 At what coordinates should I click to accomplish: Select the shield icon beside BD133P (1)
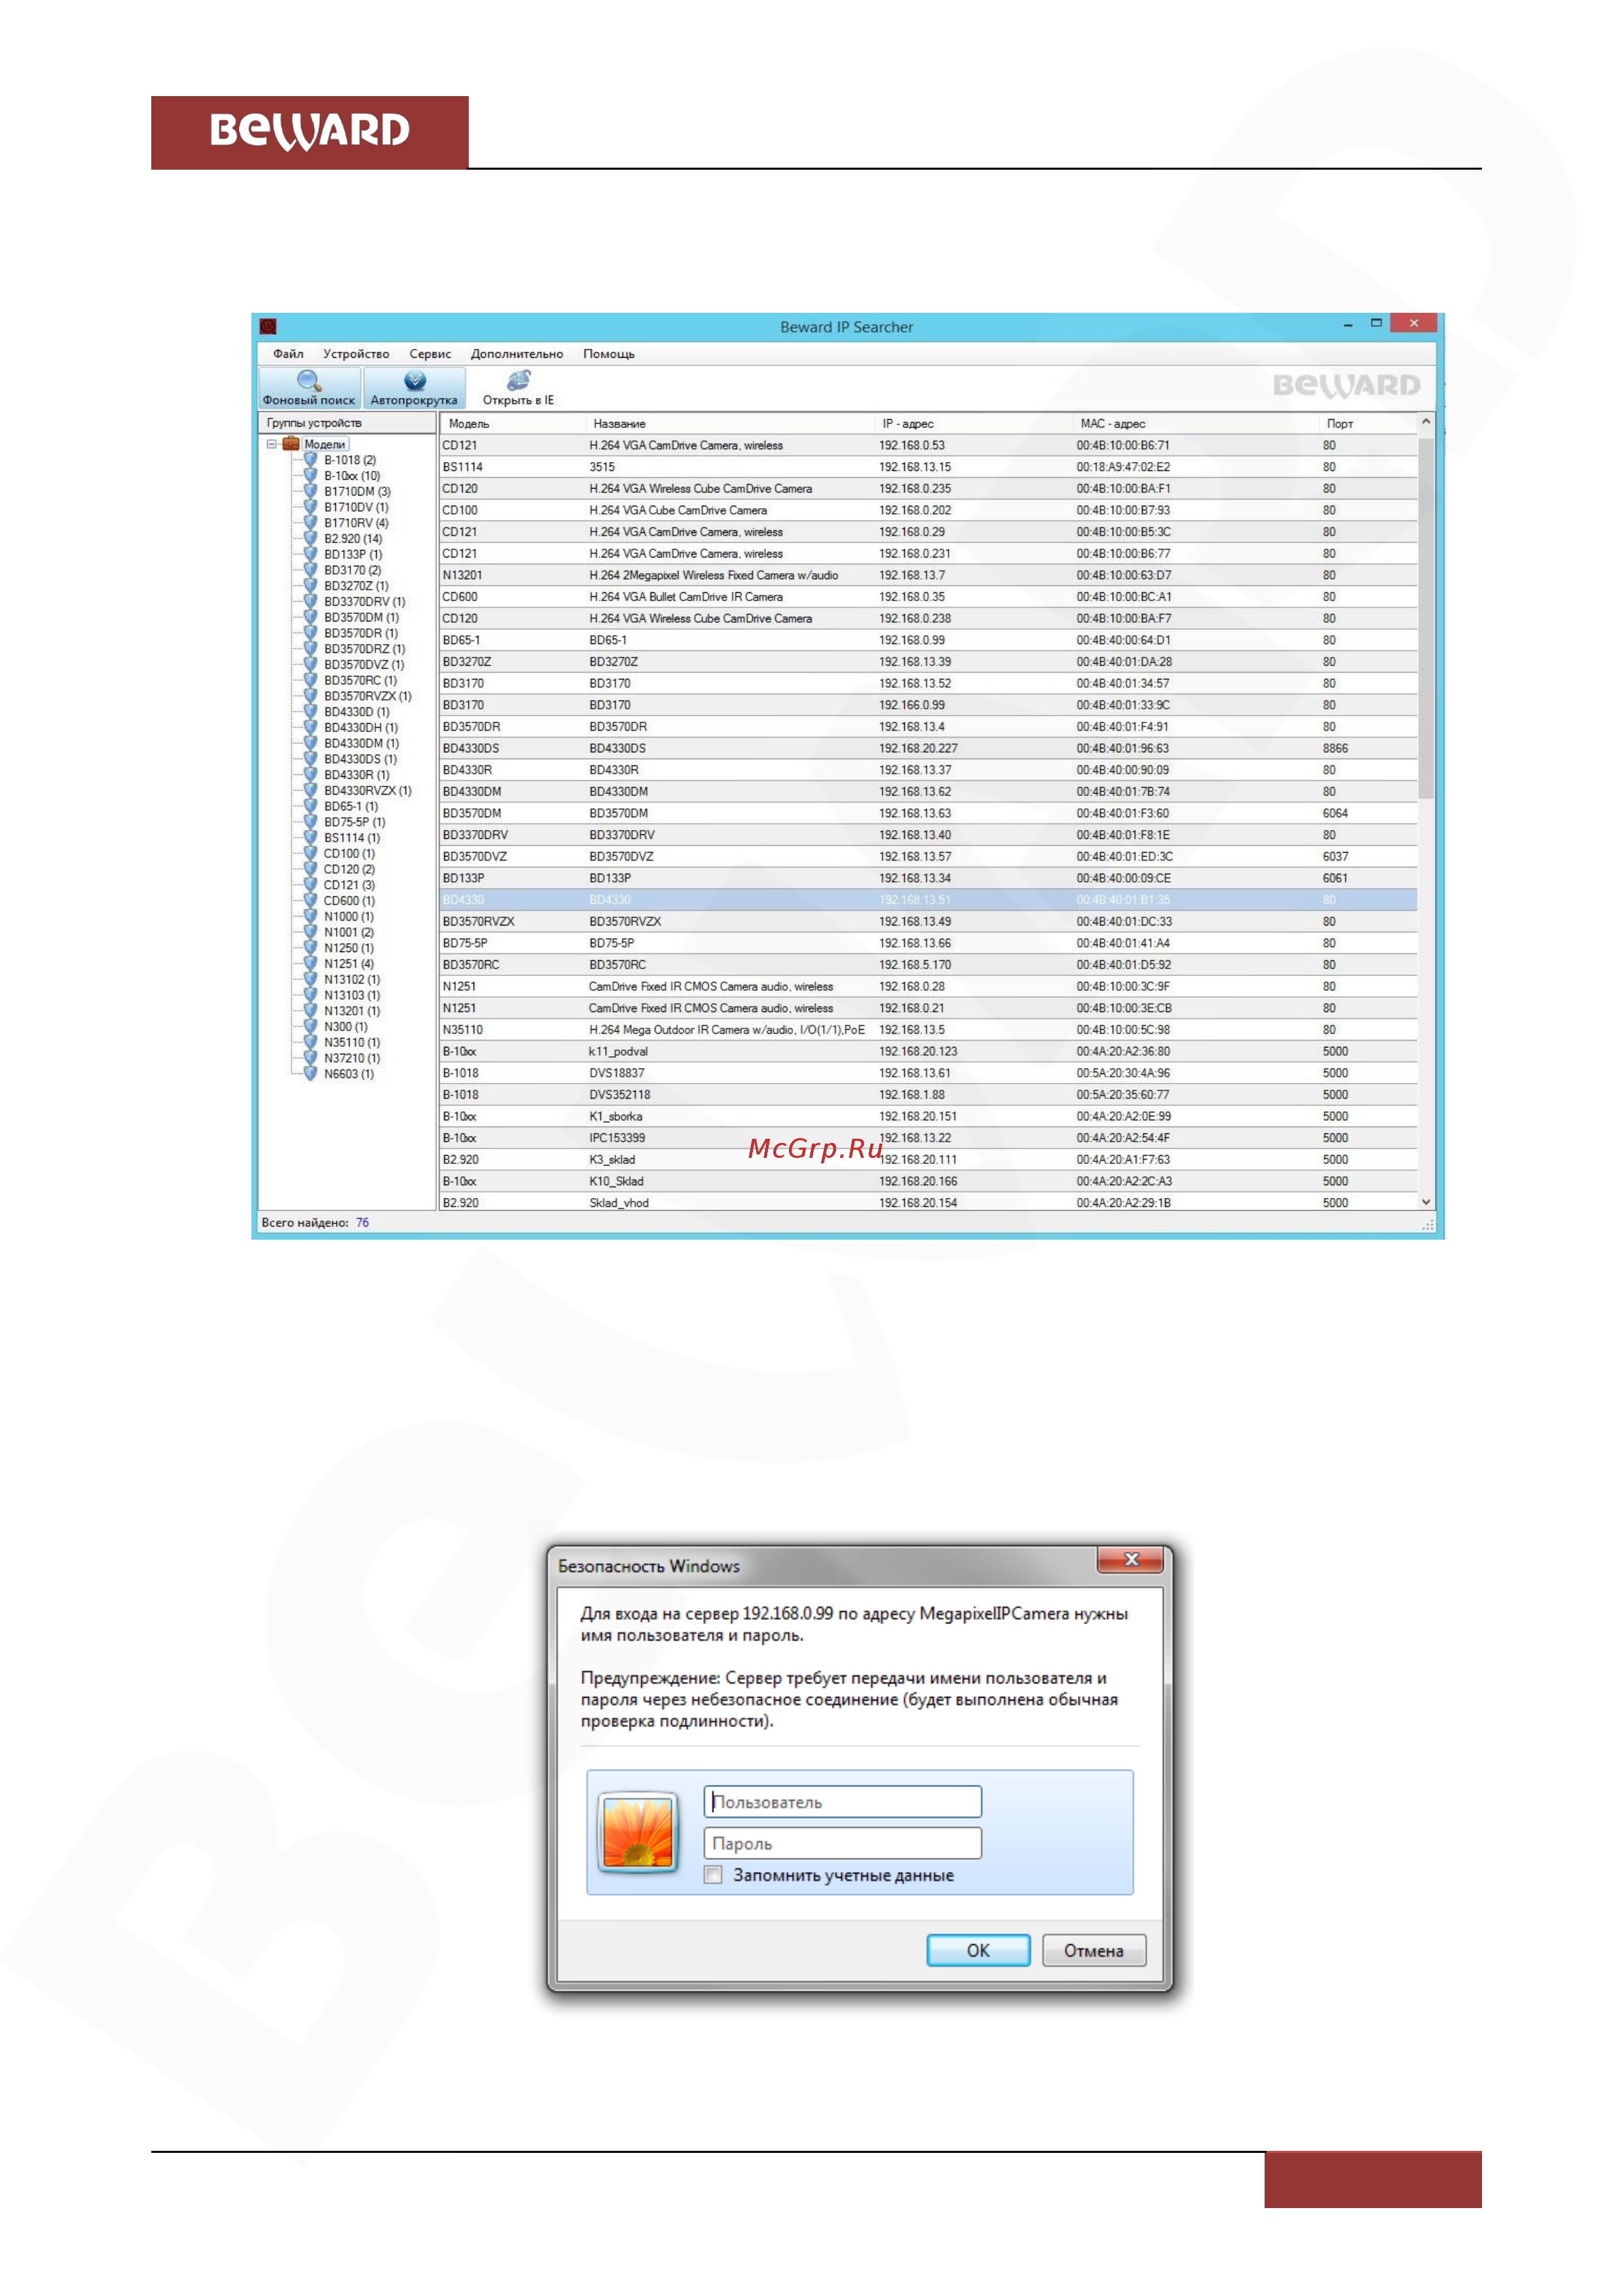[x=311, y=554]
